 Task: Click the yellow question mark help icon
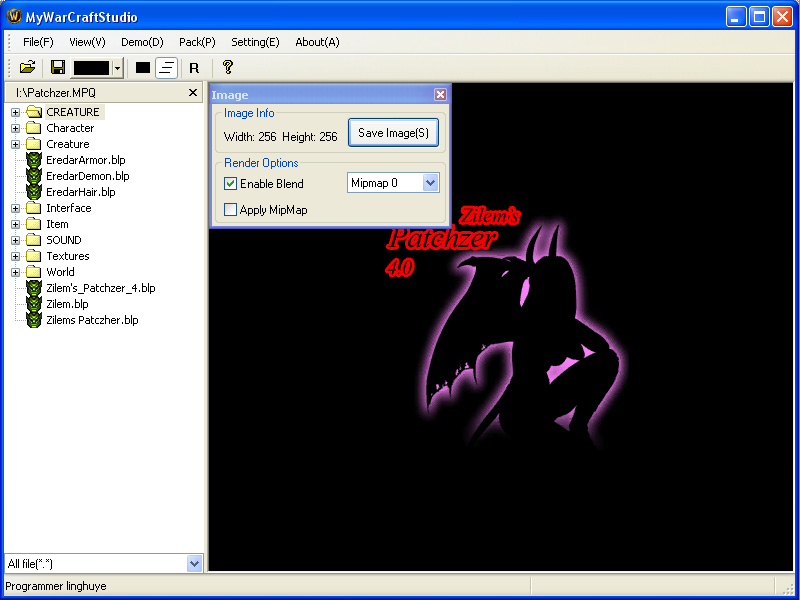(x=228, y=67)
